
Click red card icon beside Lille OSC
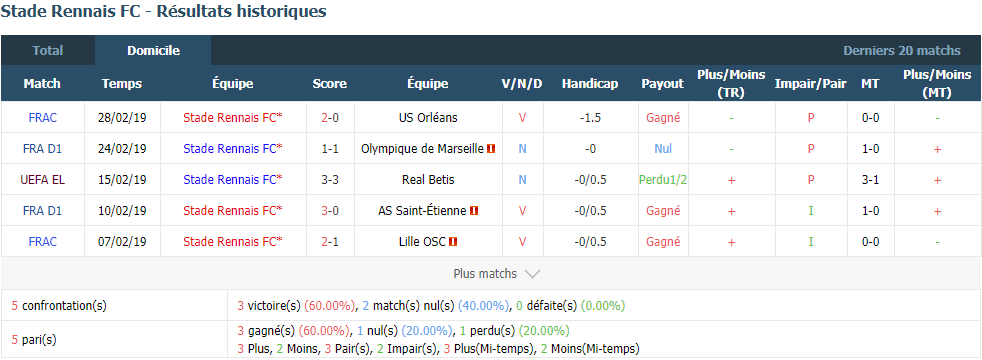click(453, 242)
